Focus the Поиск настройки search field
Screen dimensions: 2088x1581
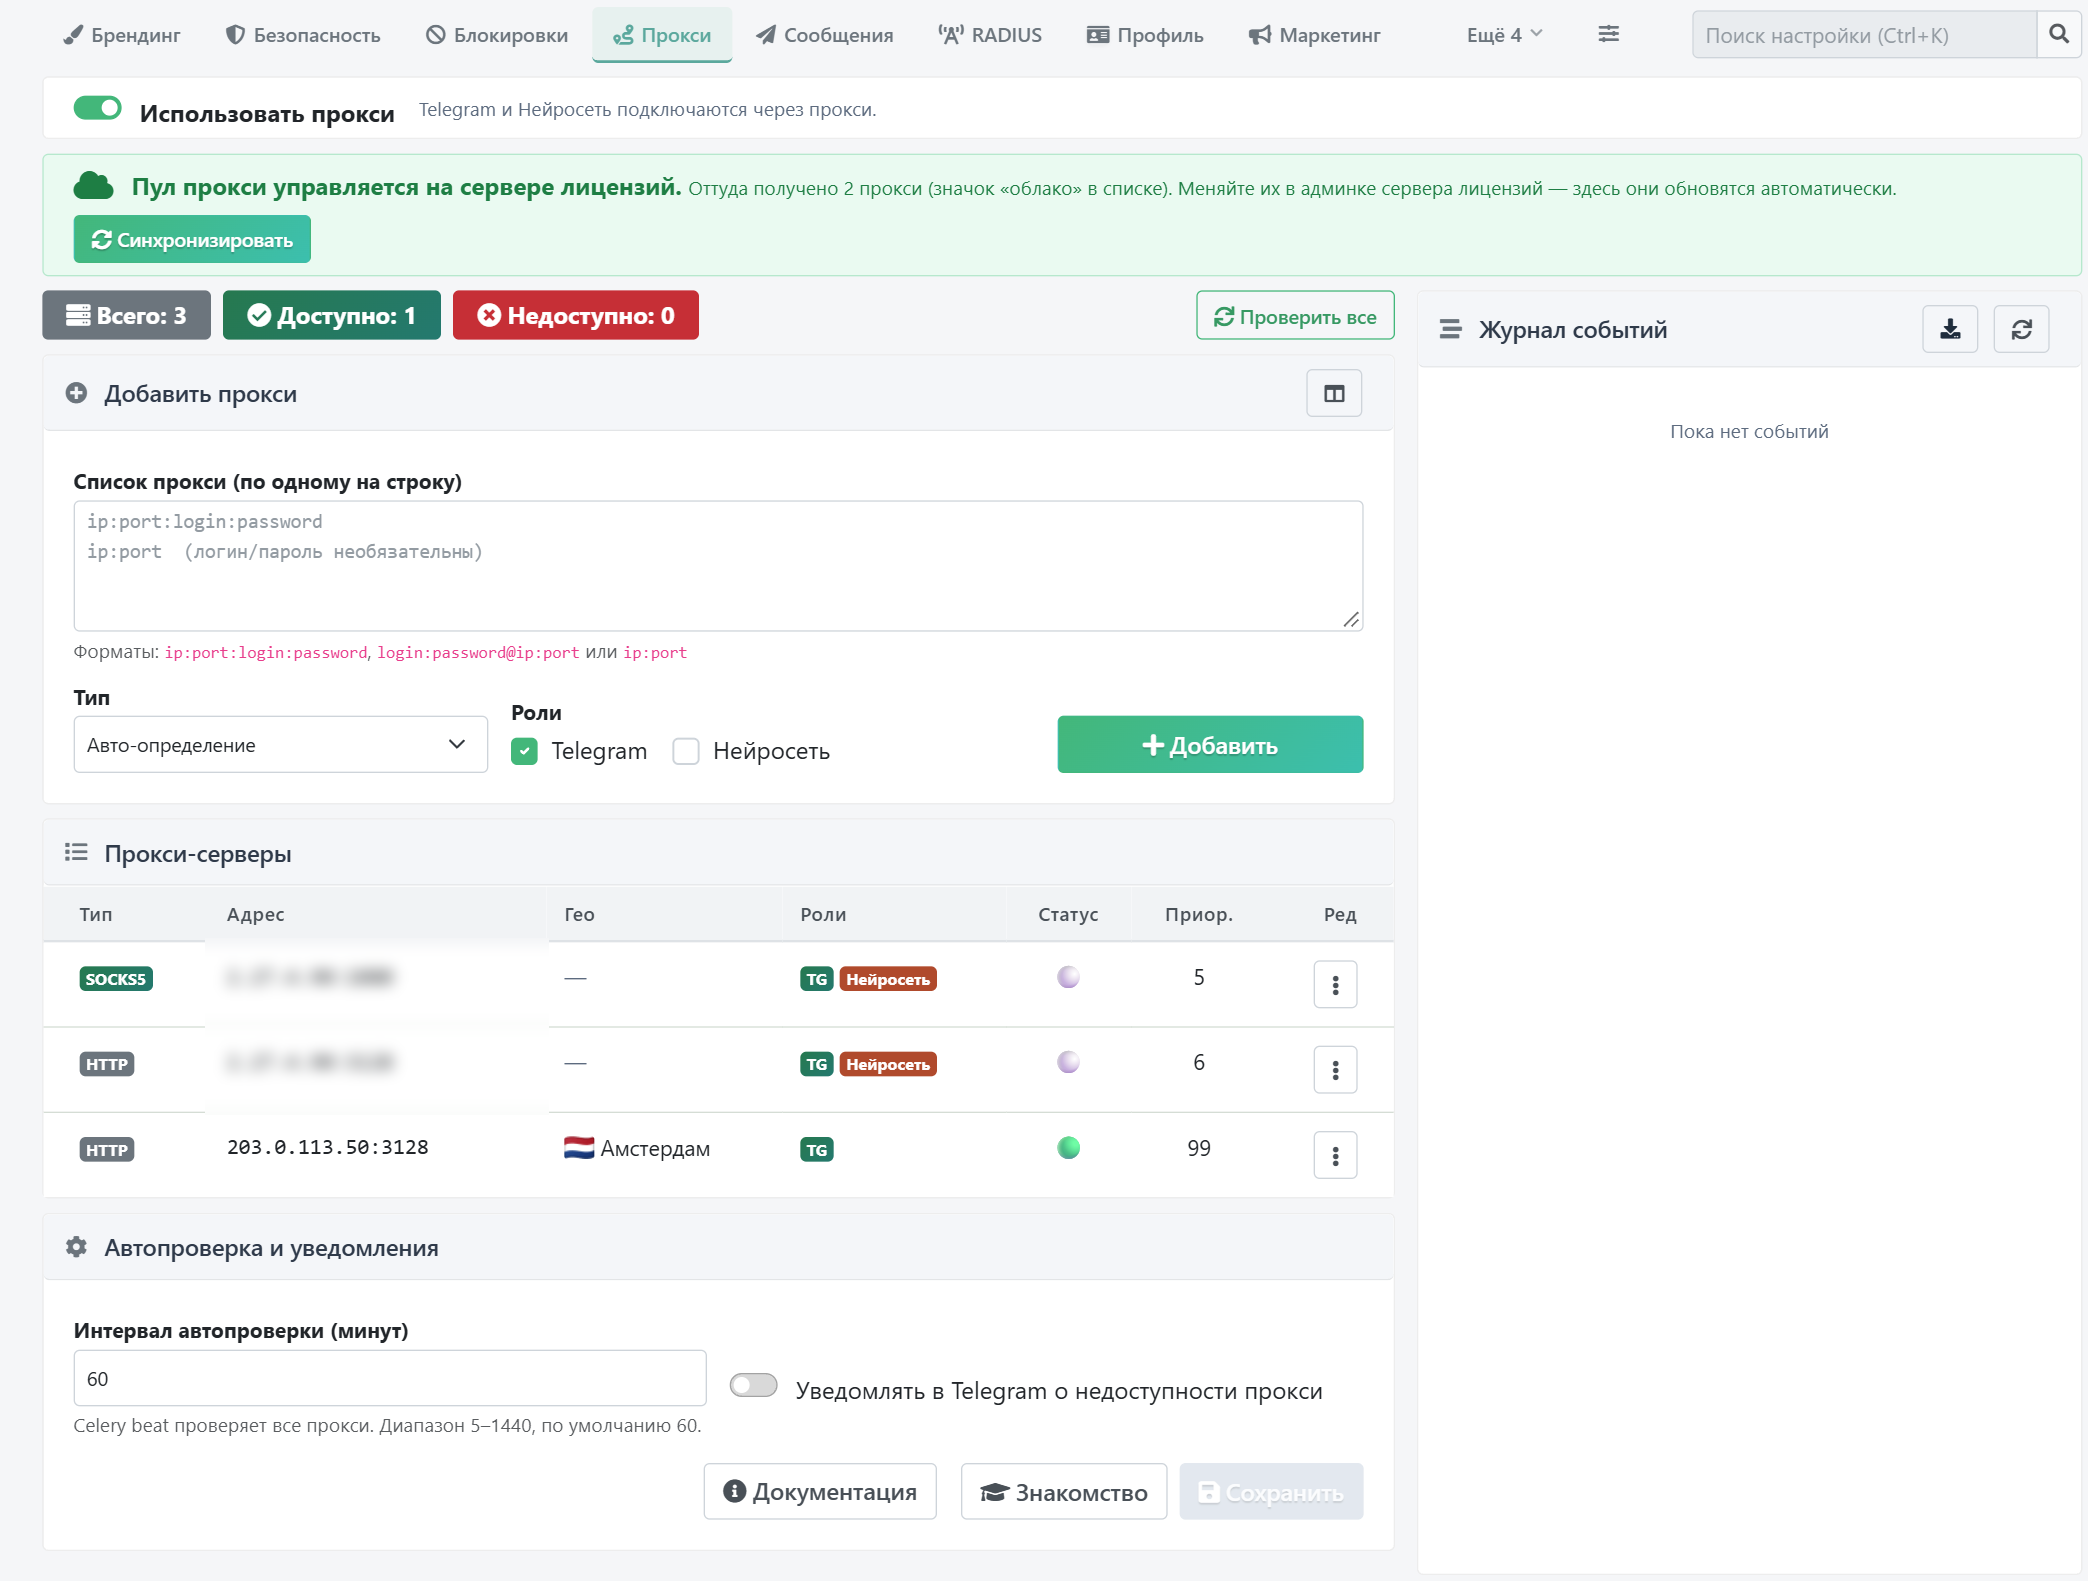click(x=1864, y=35)
